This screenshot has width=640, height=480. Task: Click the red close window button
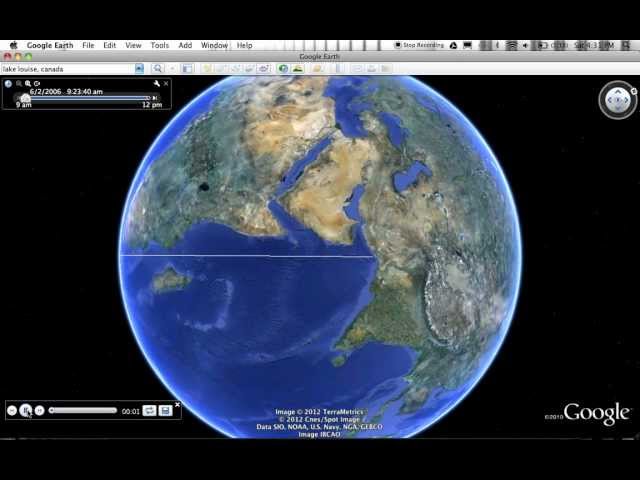[7, 56]
